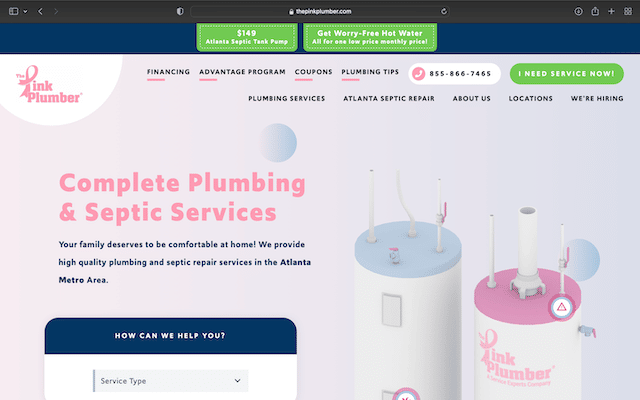The height and width of the screenshot is (400, 640).
Task: Show the tab overview grid icon
Action: (x=628, y=11)
